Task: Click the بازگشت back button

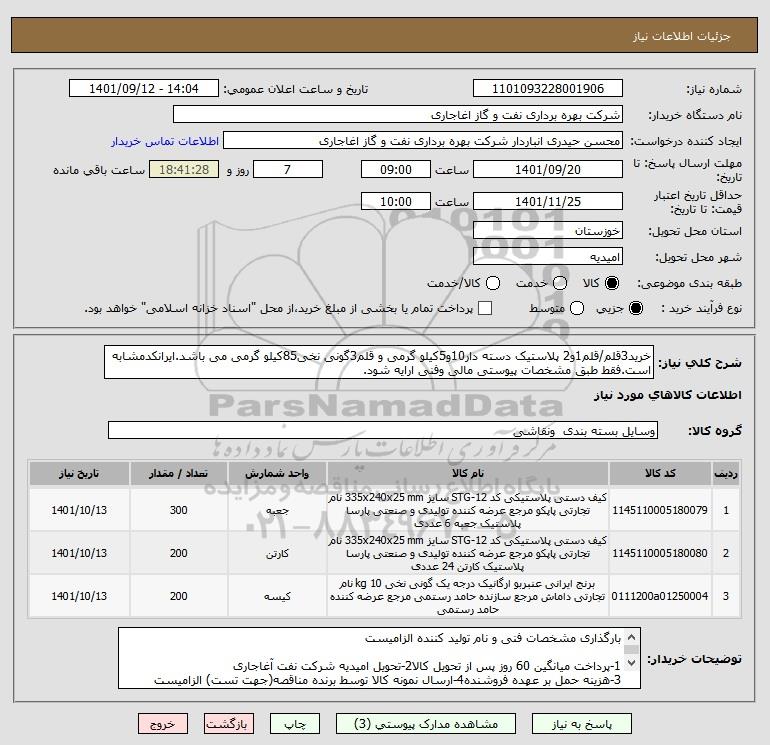Action: coord(229,724)
